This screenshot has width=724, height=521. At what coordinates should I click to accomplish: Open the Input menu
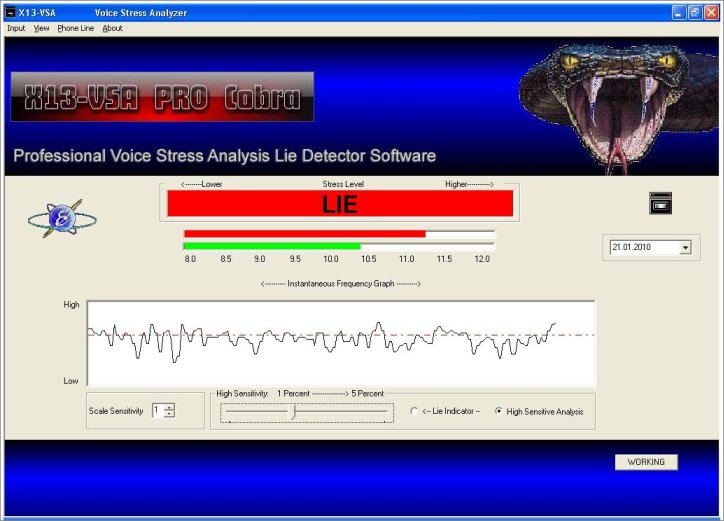click(x=16, y=28)
